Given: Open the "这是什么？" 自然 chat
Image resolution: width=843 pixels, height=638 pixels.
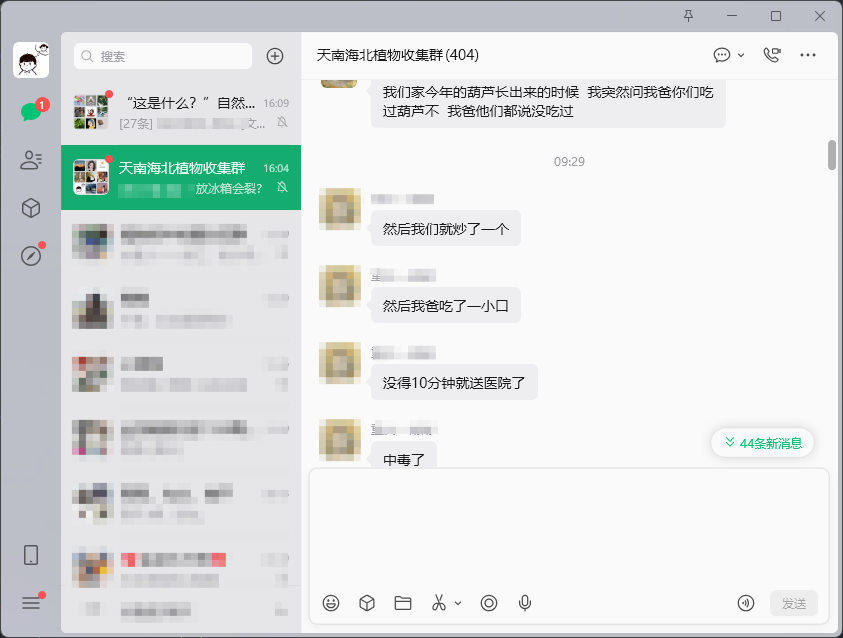Looking at the screenshot, I should (181, 112).
